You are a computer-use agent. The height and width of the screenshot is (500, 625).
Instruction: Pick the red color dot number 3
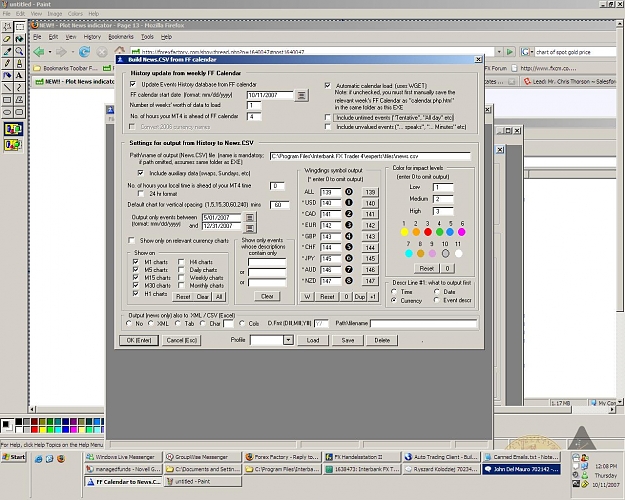click(x=428, y=232)
